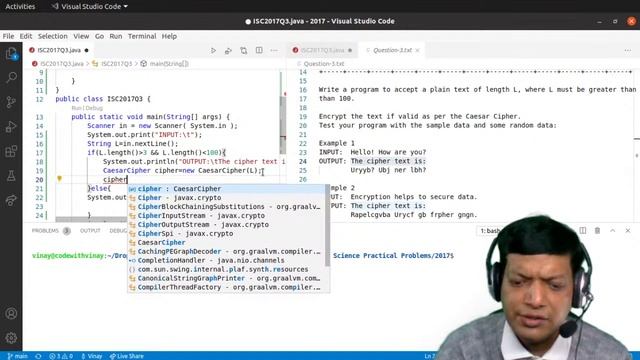The width and height of the screenshot is (640, 360).
Task: Open errors and warnings status item
Action: (61, 356)
